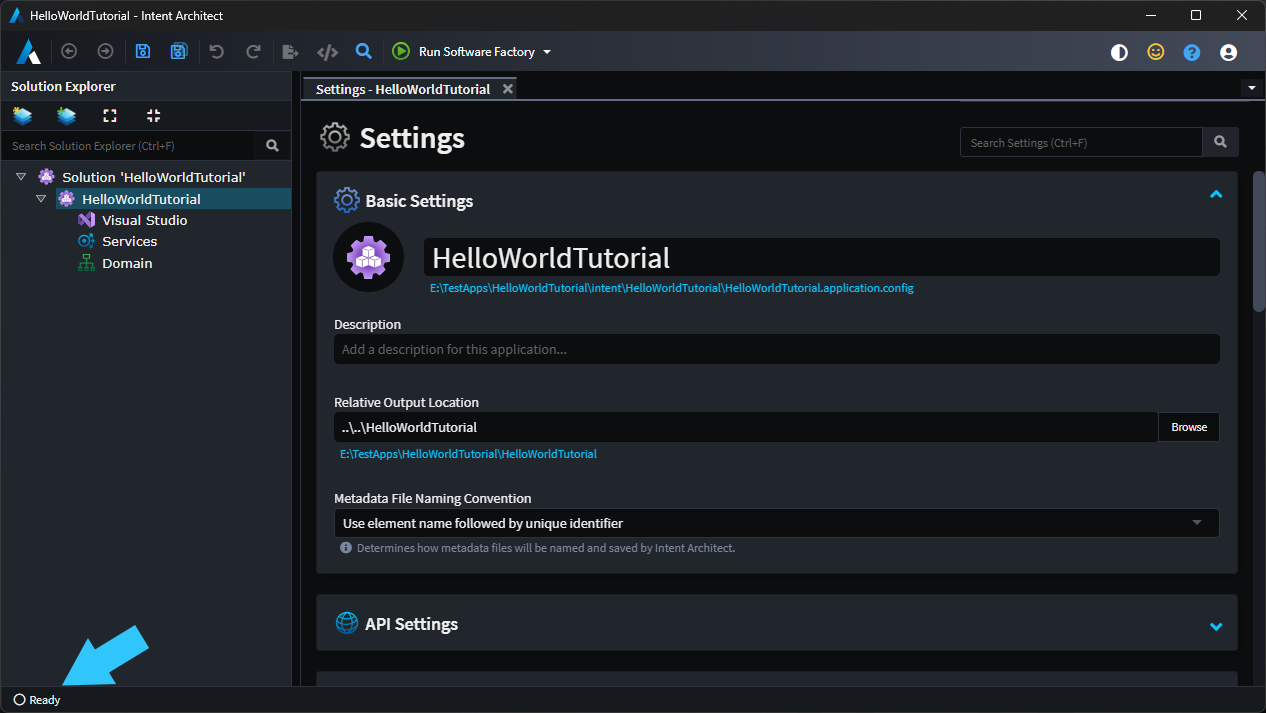Open the Services designer node
Screen dimensions: 1266x713
(130, 241)
